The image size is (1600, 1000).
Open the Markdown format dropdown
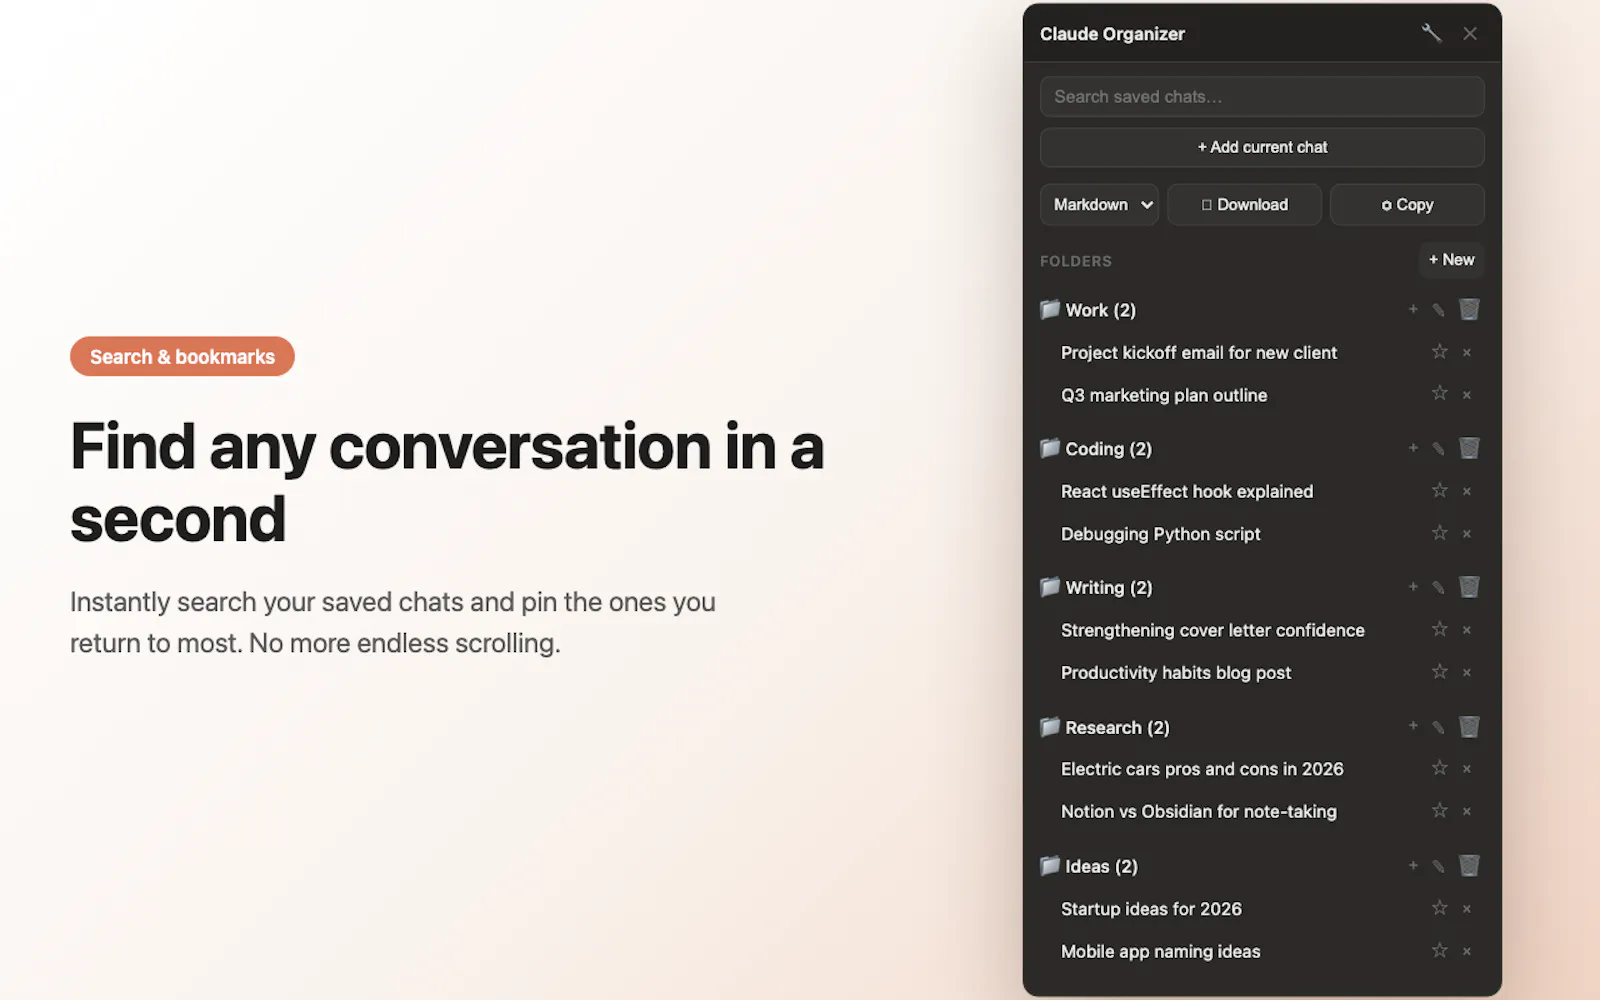coord(1099,204)
